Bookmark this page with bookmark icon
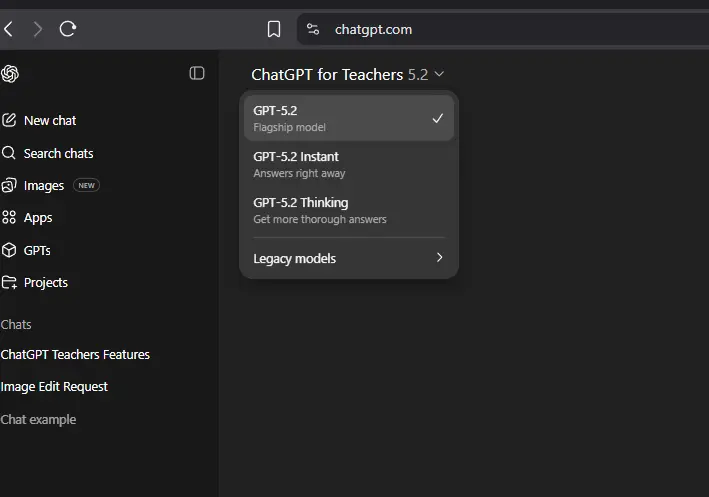709x497 pixels. [274, 29]
